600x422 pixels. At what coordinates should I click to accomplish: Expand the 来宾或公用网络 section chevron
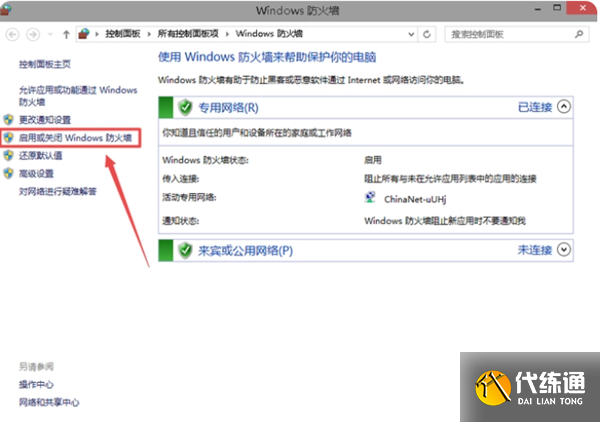565,249
